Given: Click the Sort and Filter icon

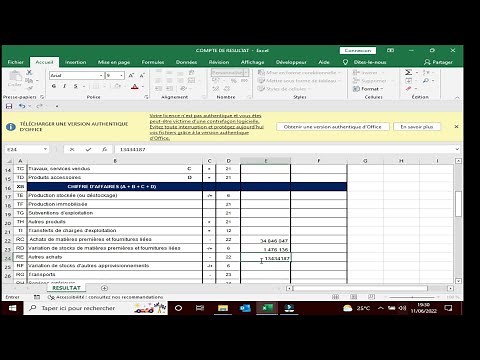Looking at the screenshot, I should click(x=426, y=72).
